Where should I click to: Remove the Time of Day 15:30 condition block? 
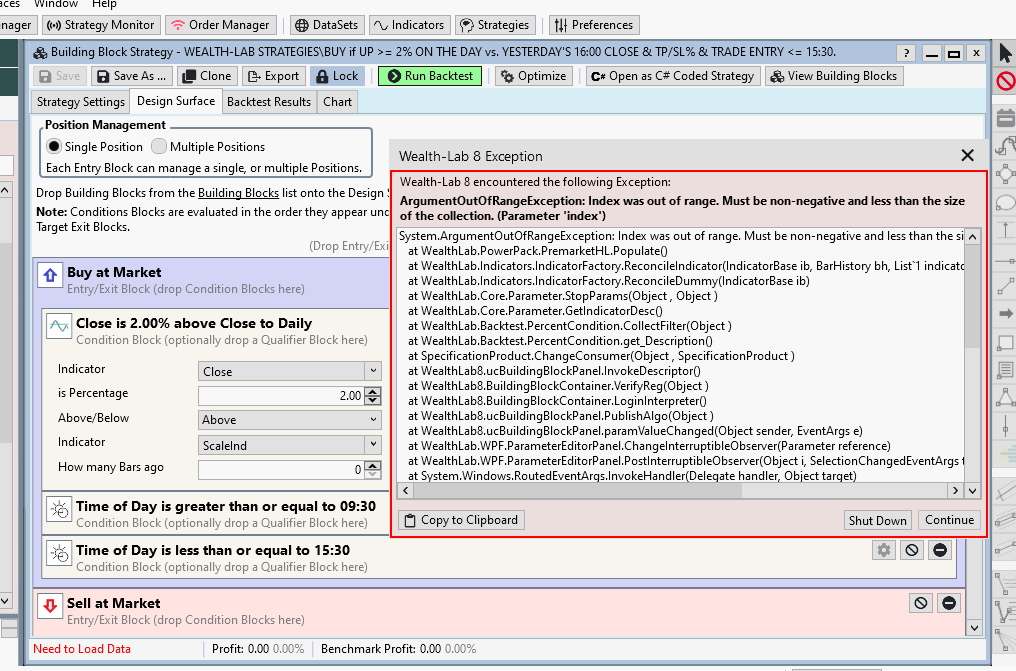tap(940, 551)
